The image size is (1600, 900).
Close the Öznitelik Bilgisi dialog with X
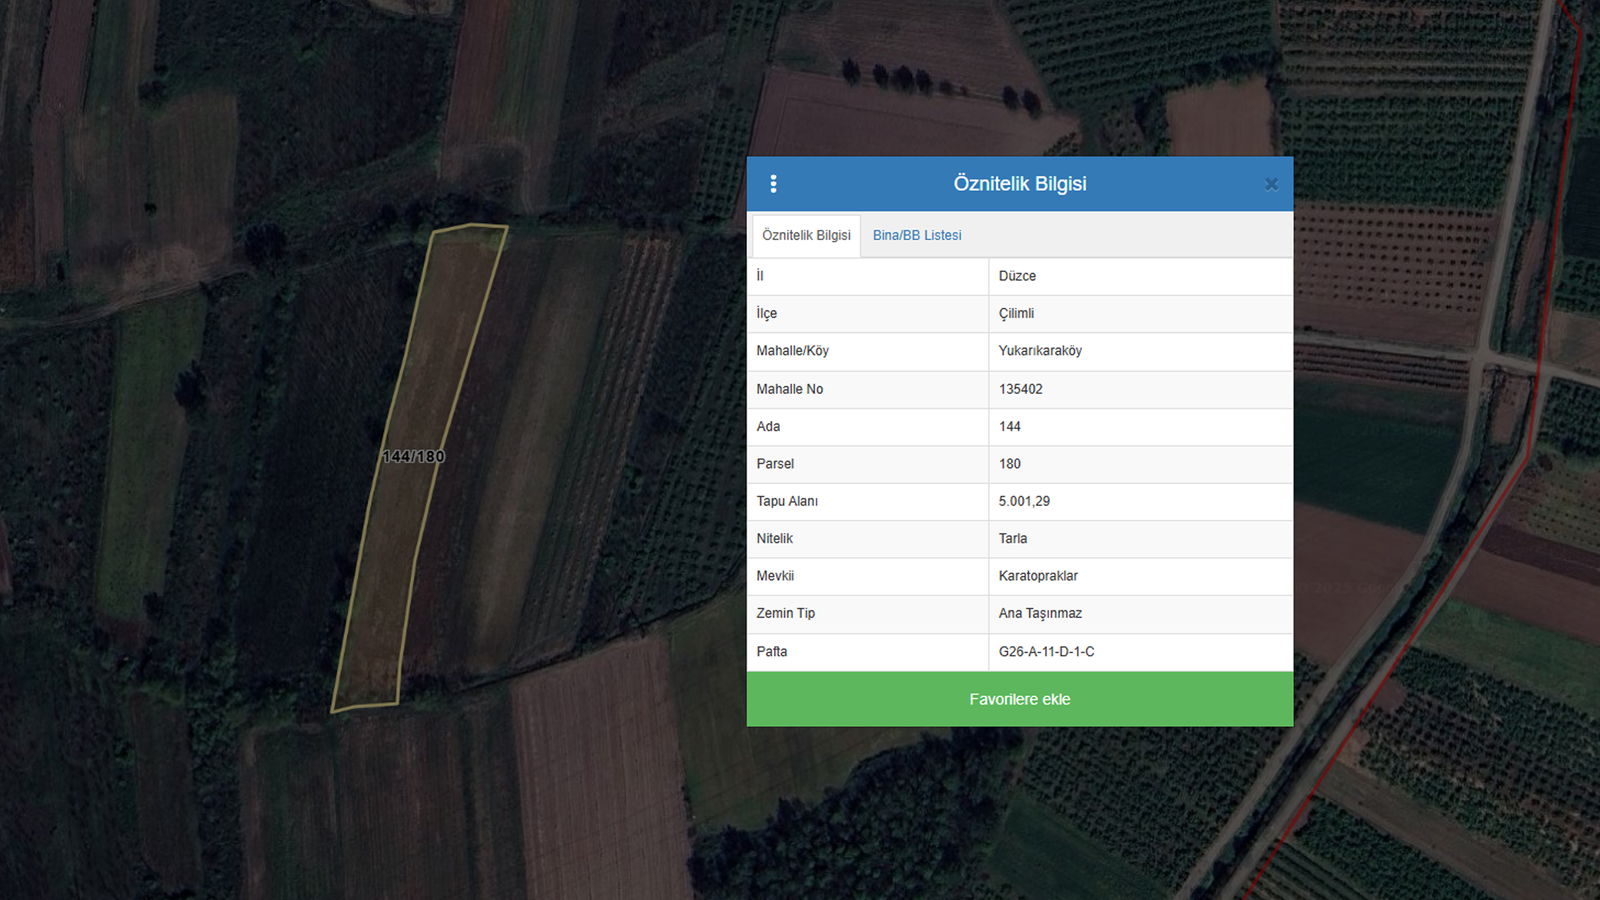point(1271,184)
